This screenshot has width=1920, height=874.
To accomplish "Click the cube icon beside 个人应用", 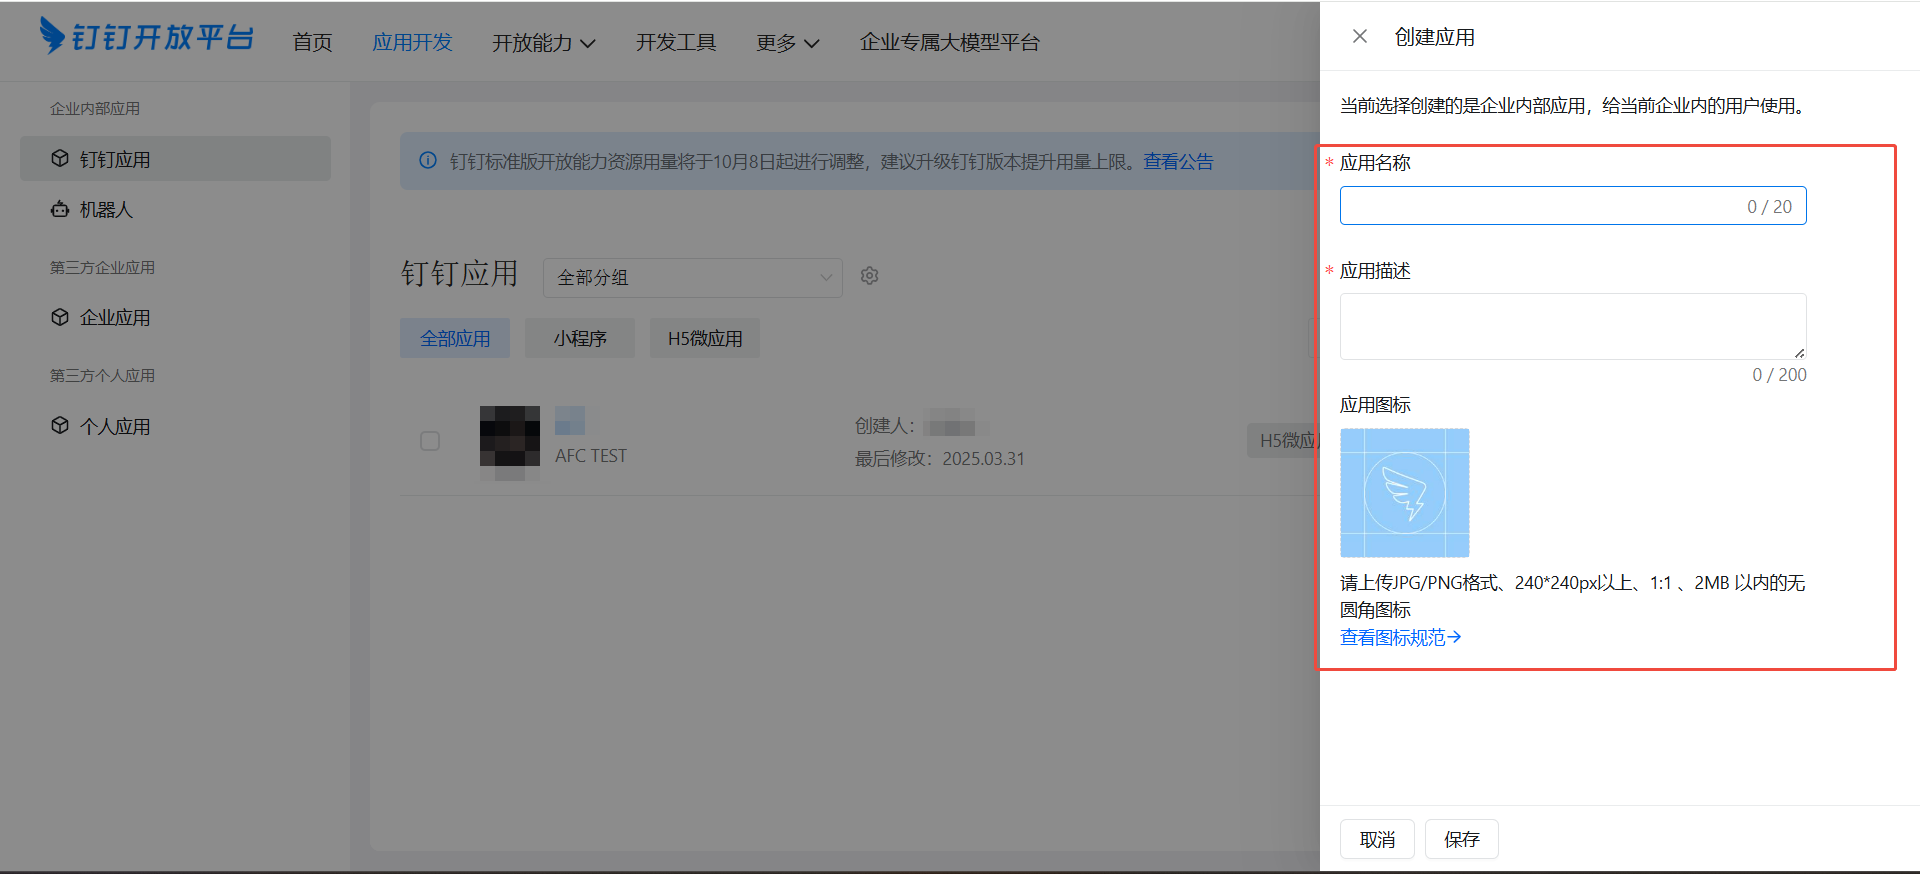I will [60, 425].
